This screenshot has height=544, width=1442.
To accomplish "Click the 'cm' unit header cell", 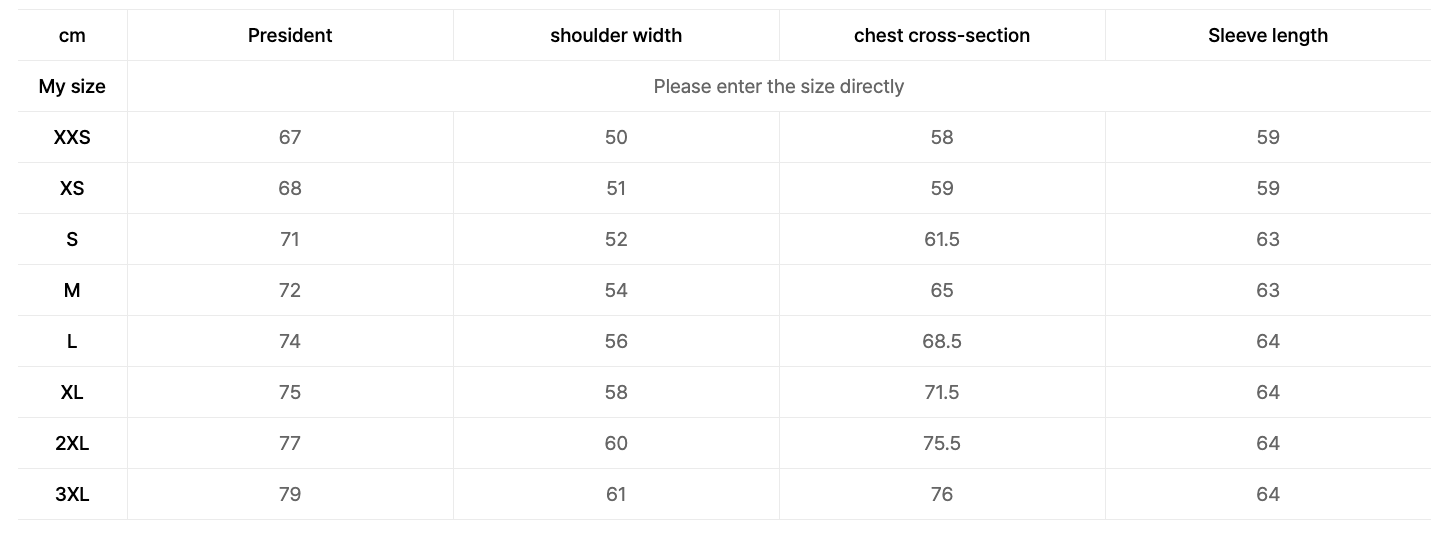I will click(x=72, y=36).
